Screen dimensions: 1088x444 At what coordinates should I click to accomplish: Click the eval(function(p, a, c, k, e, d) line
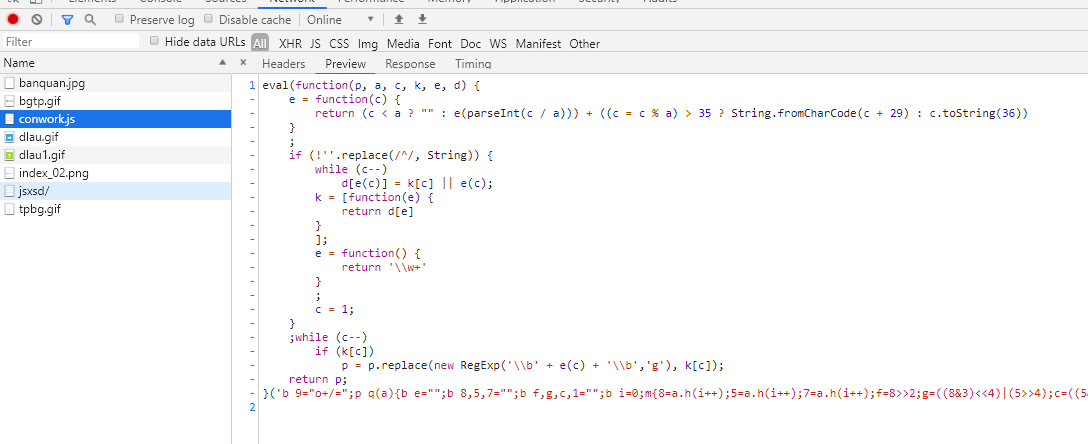coord(371,85)
